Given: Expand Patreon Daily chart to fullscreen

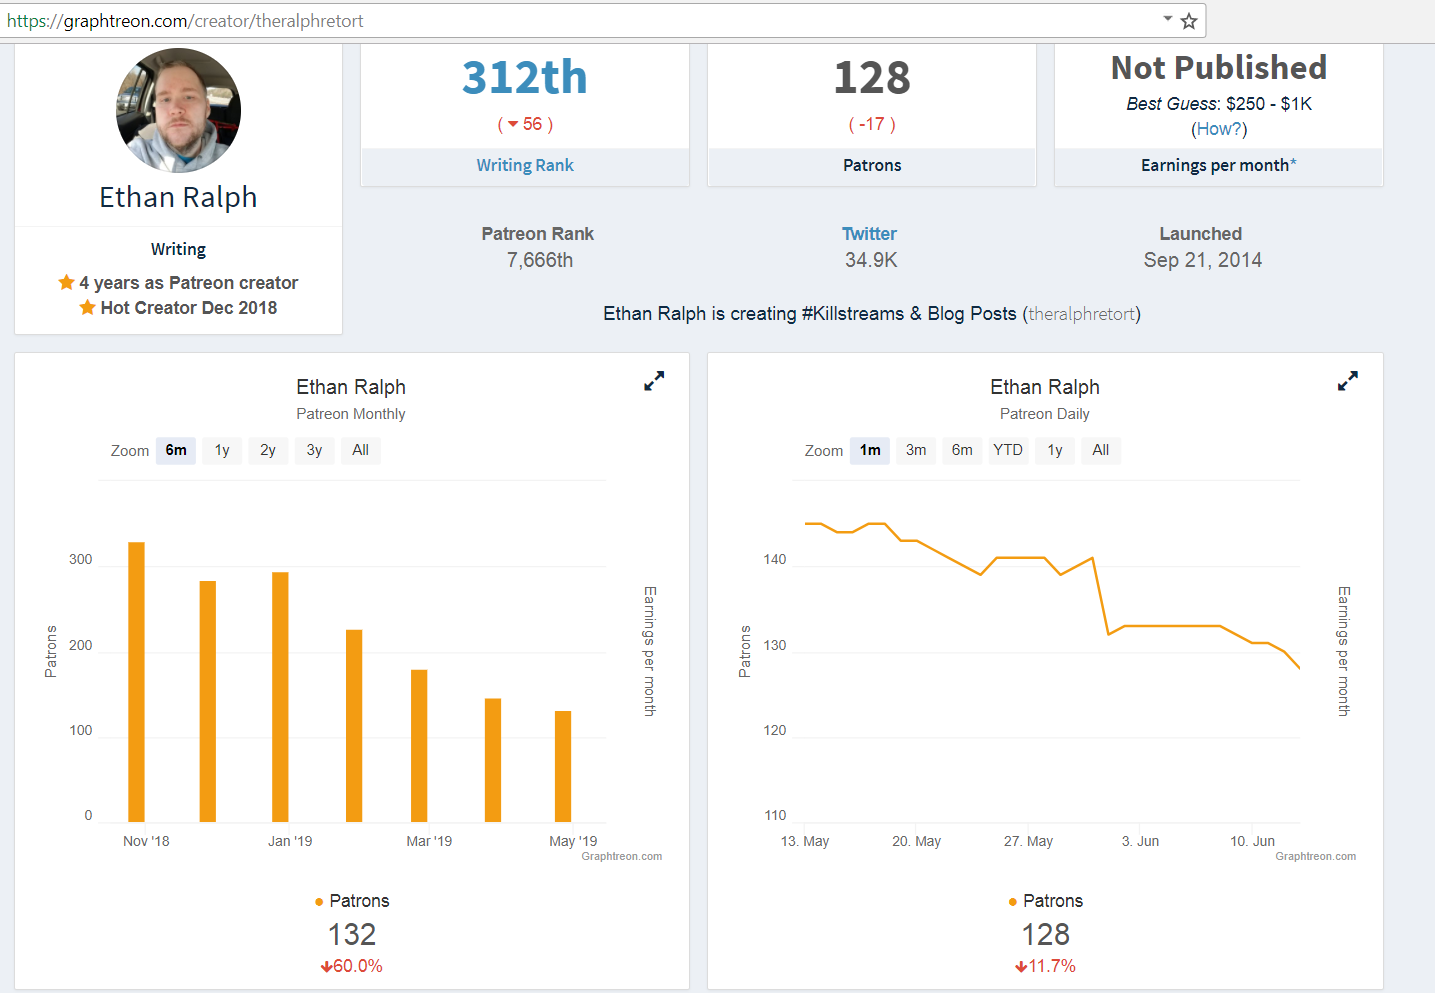Looking at the screenshot, I should (1348, 381).
